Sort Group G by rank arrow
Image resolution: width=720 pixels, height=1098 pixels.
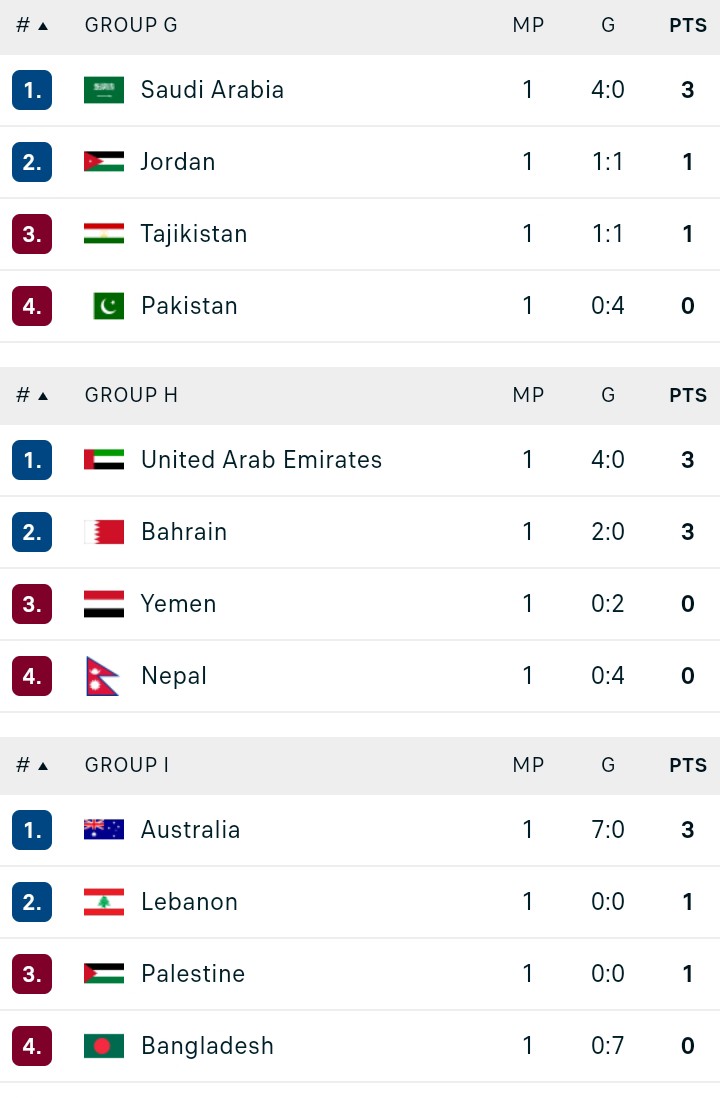42,26
